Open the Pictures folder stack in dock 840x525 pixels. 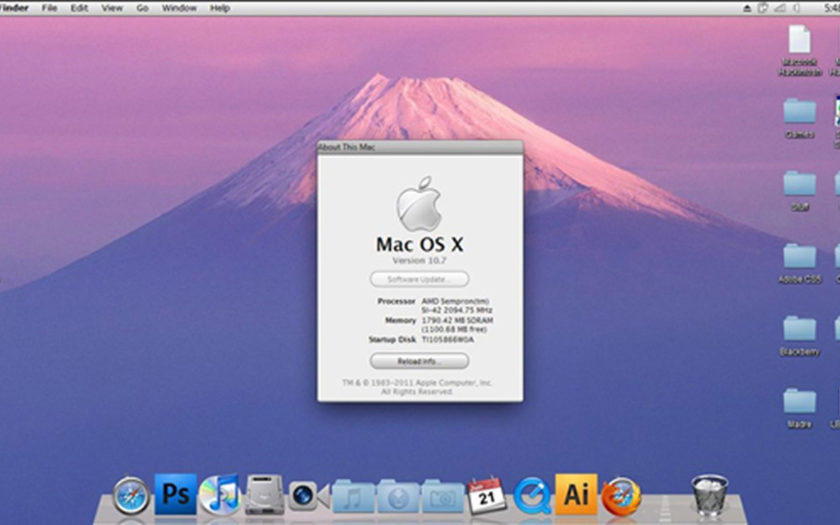click(x=442, y=496)
